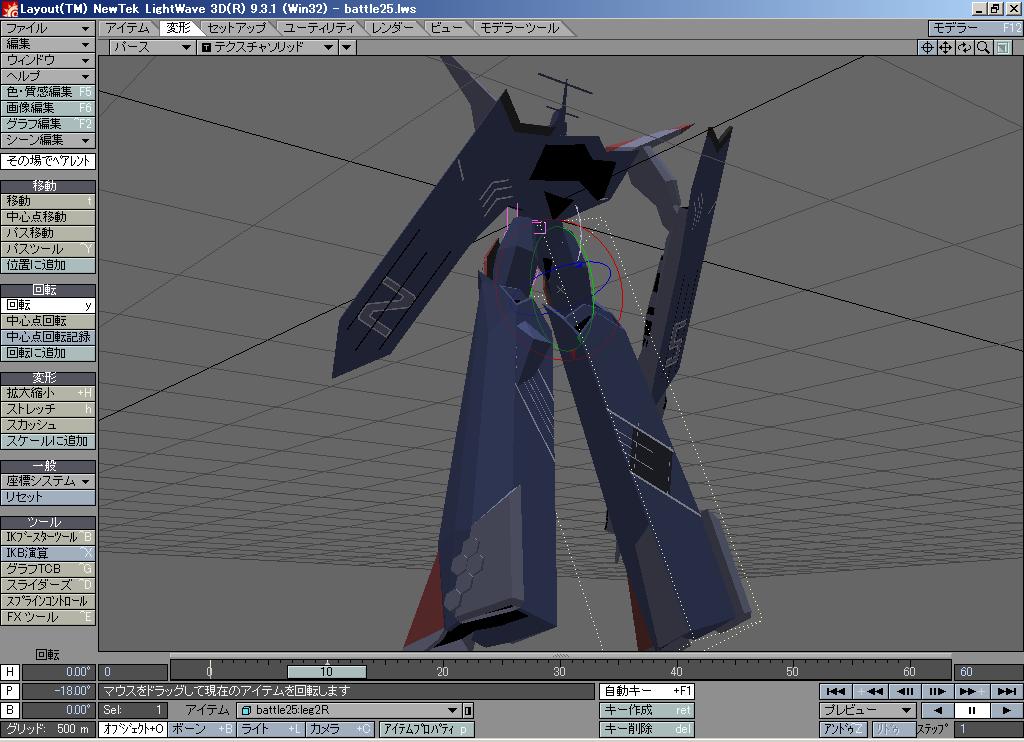Click the frame slider handle at frame 10
The width and height of the screenshot is (1024, 742).
click(x=327, y=671)
